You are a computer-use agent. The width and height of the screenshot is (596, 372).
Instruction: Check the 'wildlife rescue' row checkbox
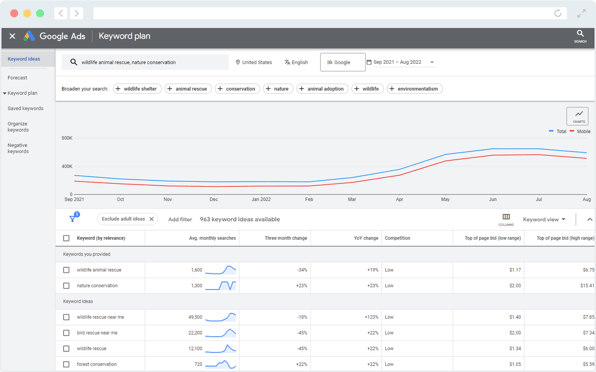click(66, 348)
